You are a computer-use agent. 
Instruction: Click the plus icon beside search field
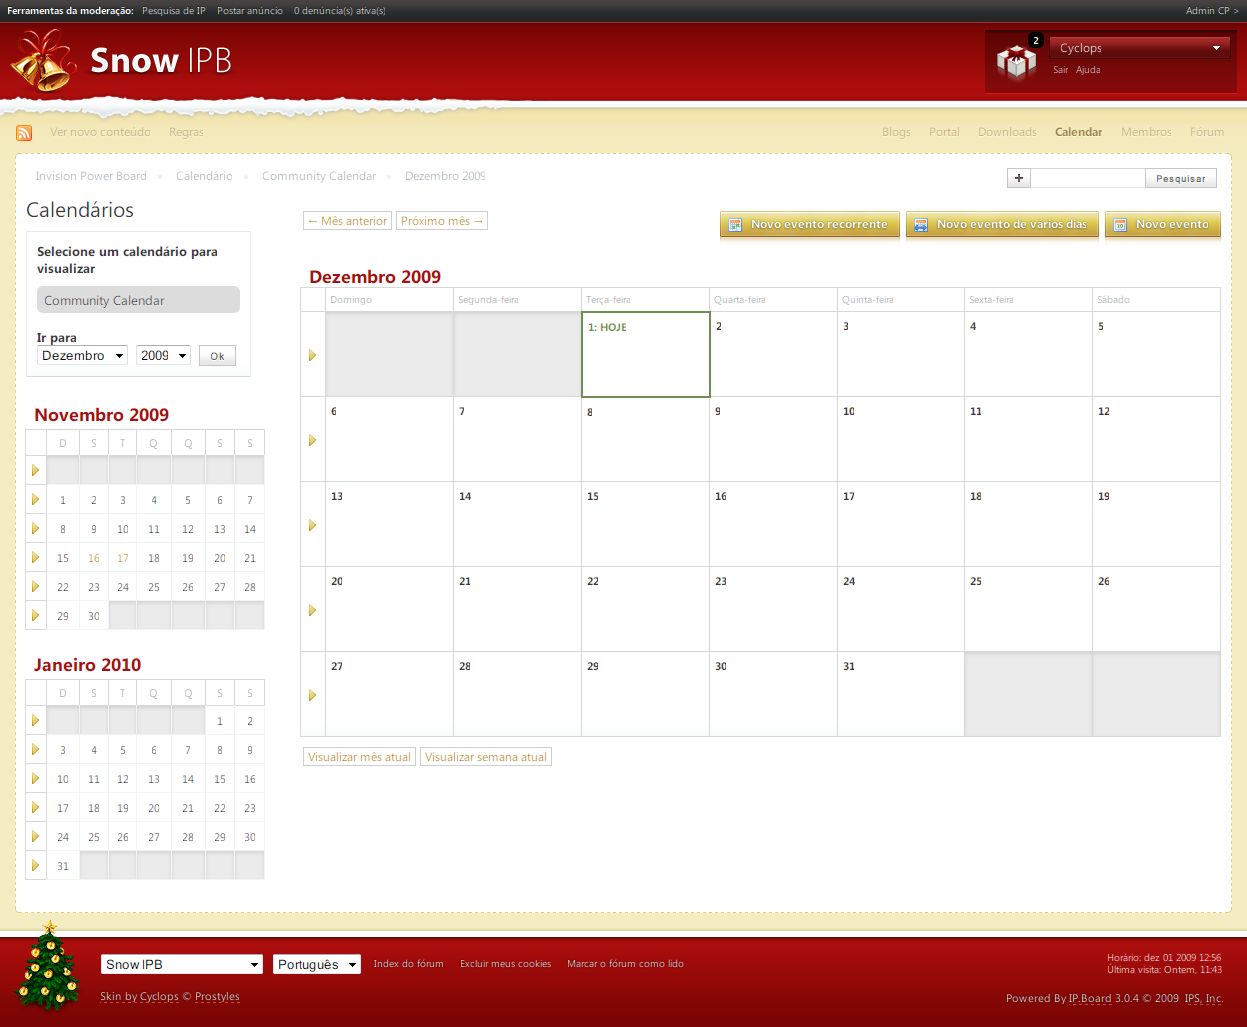pyautogui.click(x=1019, y=178)
